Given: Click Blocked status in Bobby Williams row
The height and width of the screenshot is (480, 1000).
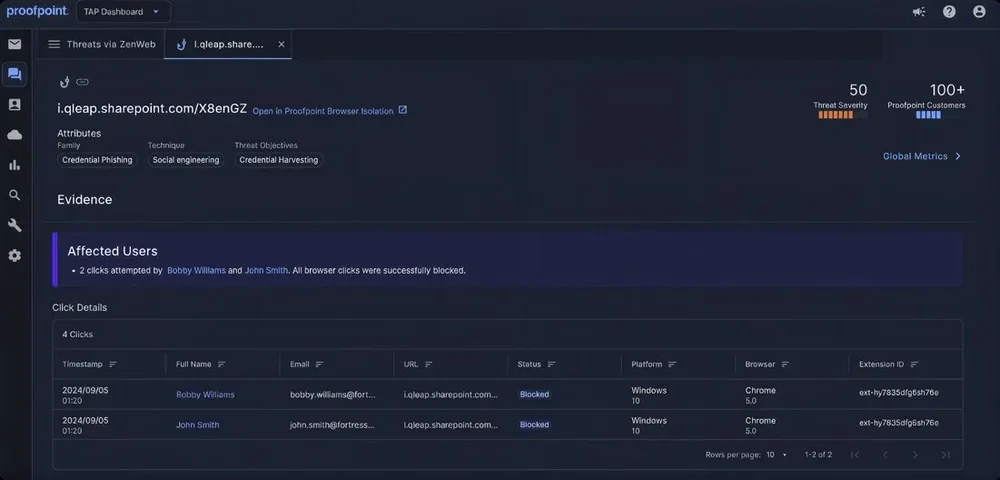Looking at the screenshot, I should 534,395.
